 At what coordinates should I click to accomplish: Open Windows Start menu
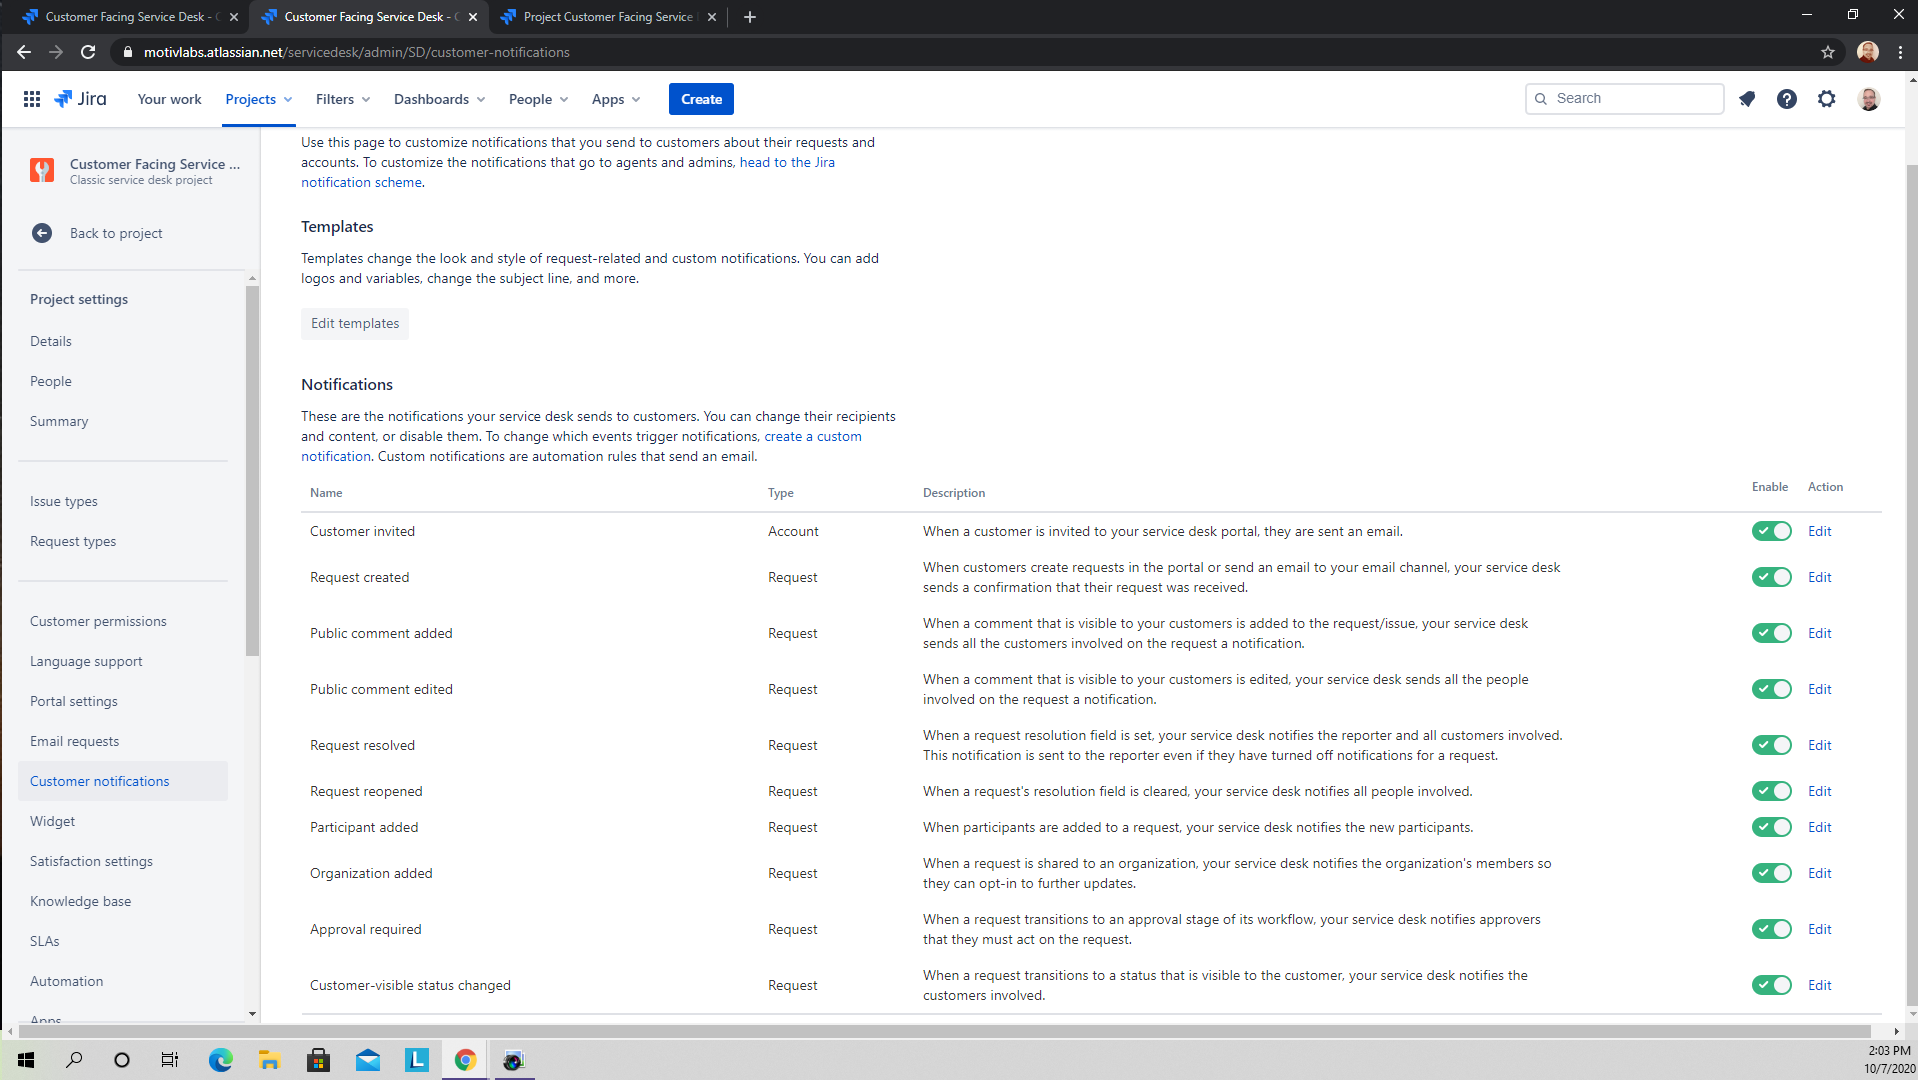(26, 1060)
